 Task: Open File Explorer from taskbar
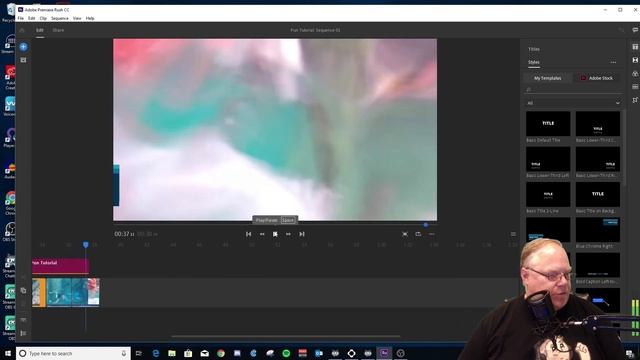click(x=172, y=353)
